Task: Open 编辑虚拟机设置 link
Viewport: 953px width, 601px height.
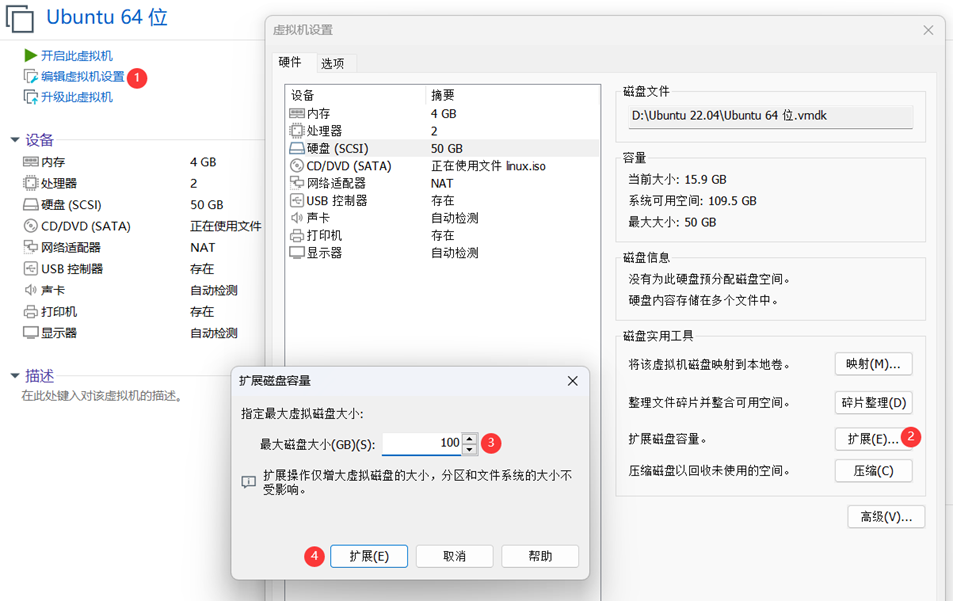Action: tap(83, 77)
